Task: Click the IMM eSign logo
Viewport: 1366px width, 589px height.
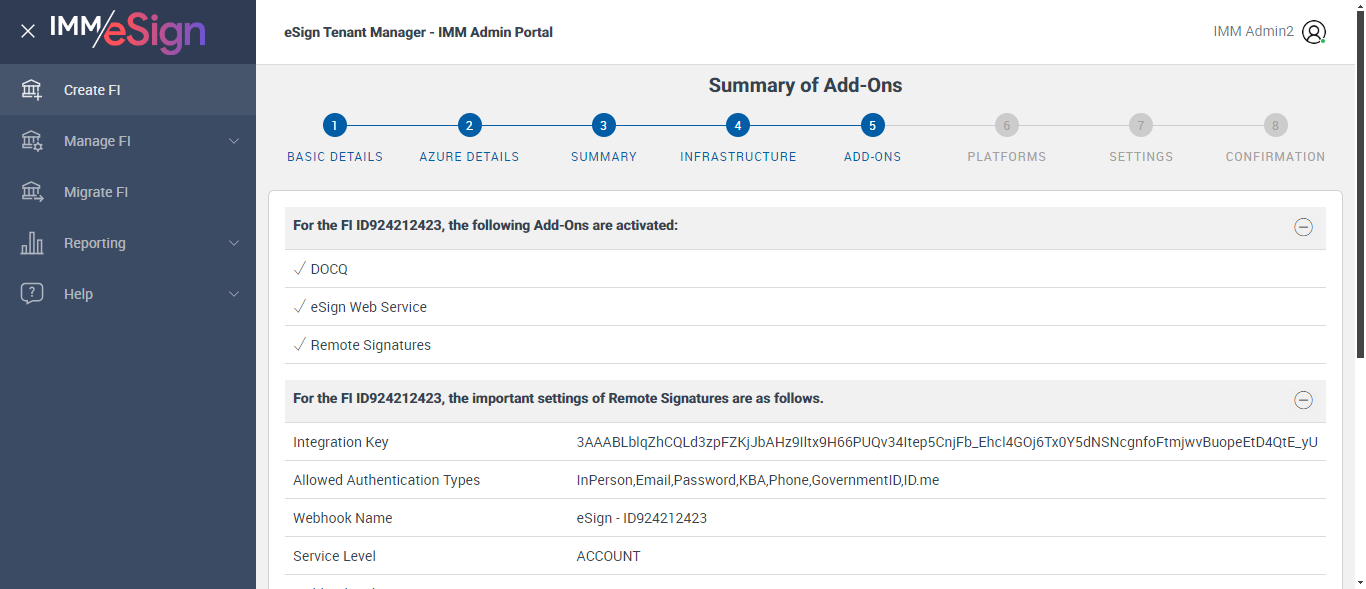Action: [128, 31]
